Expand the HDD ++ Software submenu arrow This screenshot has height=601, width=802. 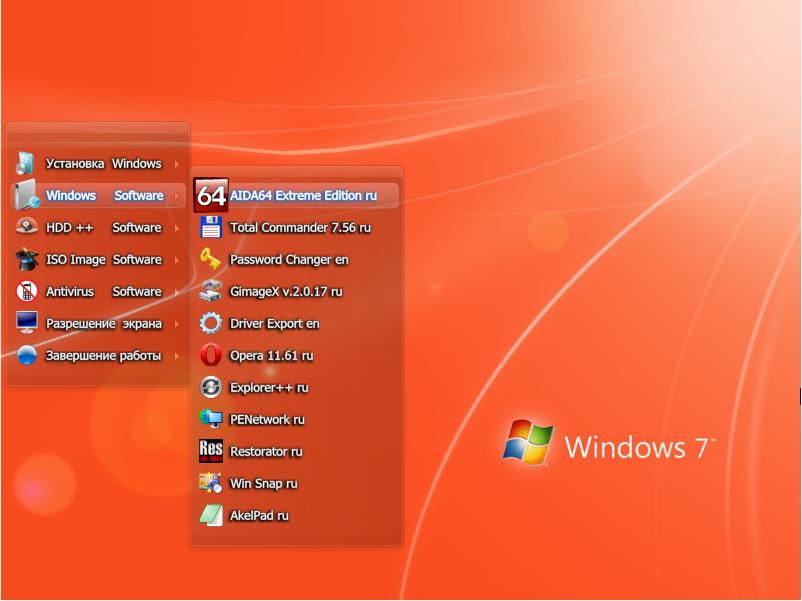tap(177, 228)
